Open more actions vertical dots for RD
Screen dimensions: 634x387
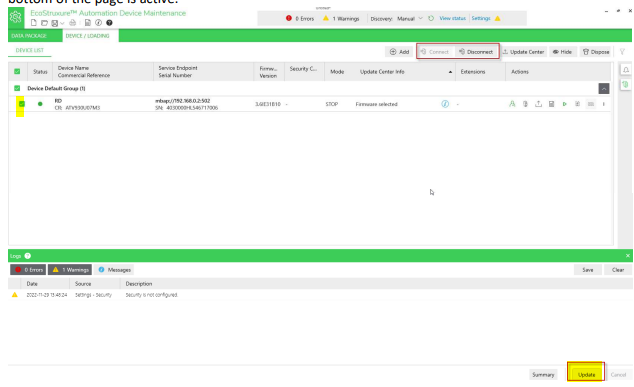[x=604, y=104]
